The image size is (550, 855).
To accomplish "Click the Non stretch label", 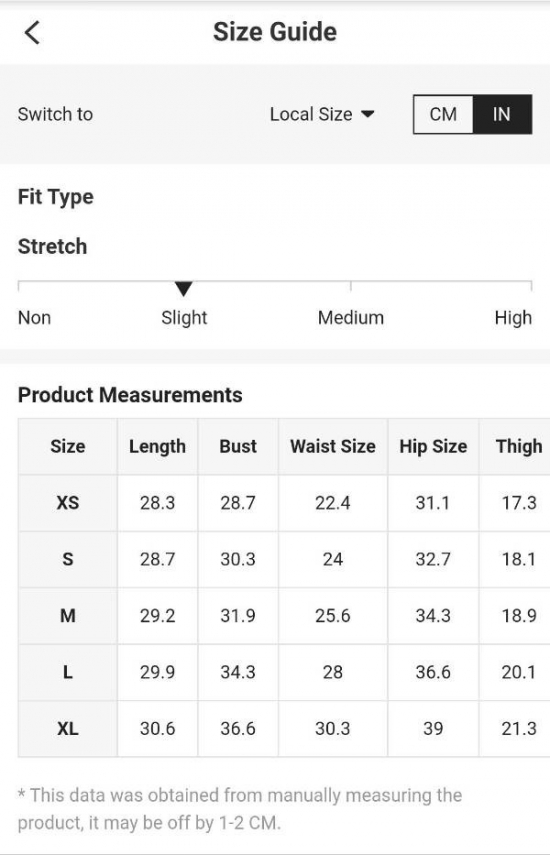I will tap(34, 317).
